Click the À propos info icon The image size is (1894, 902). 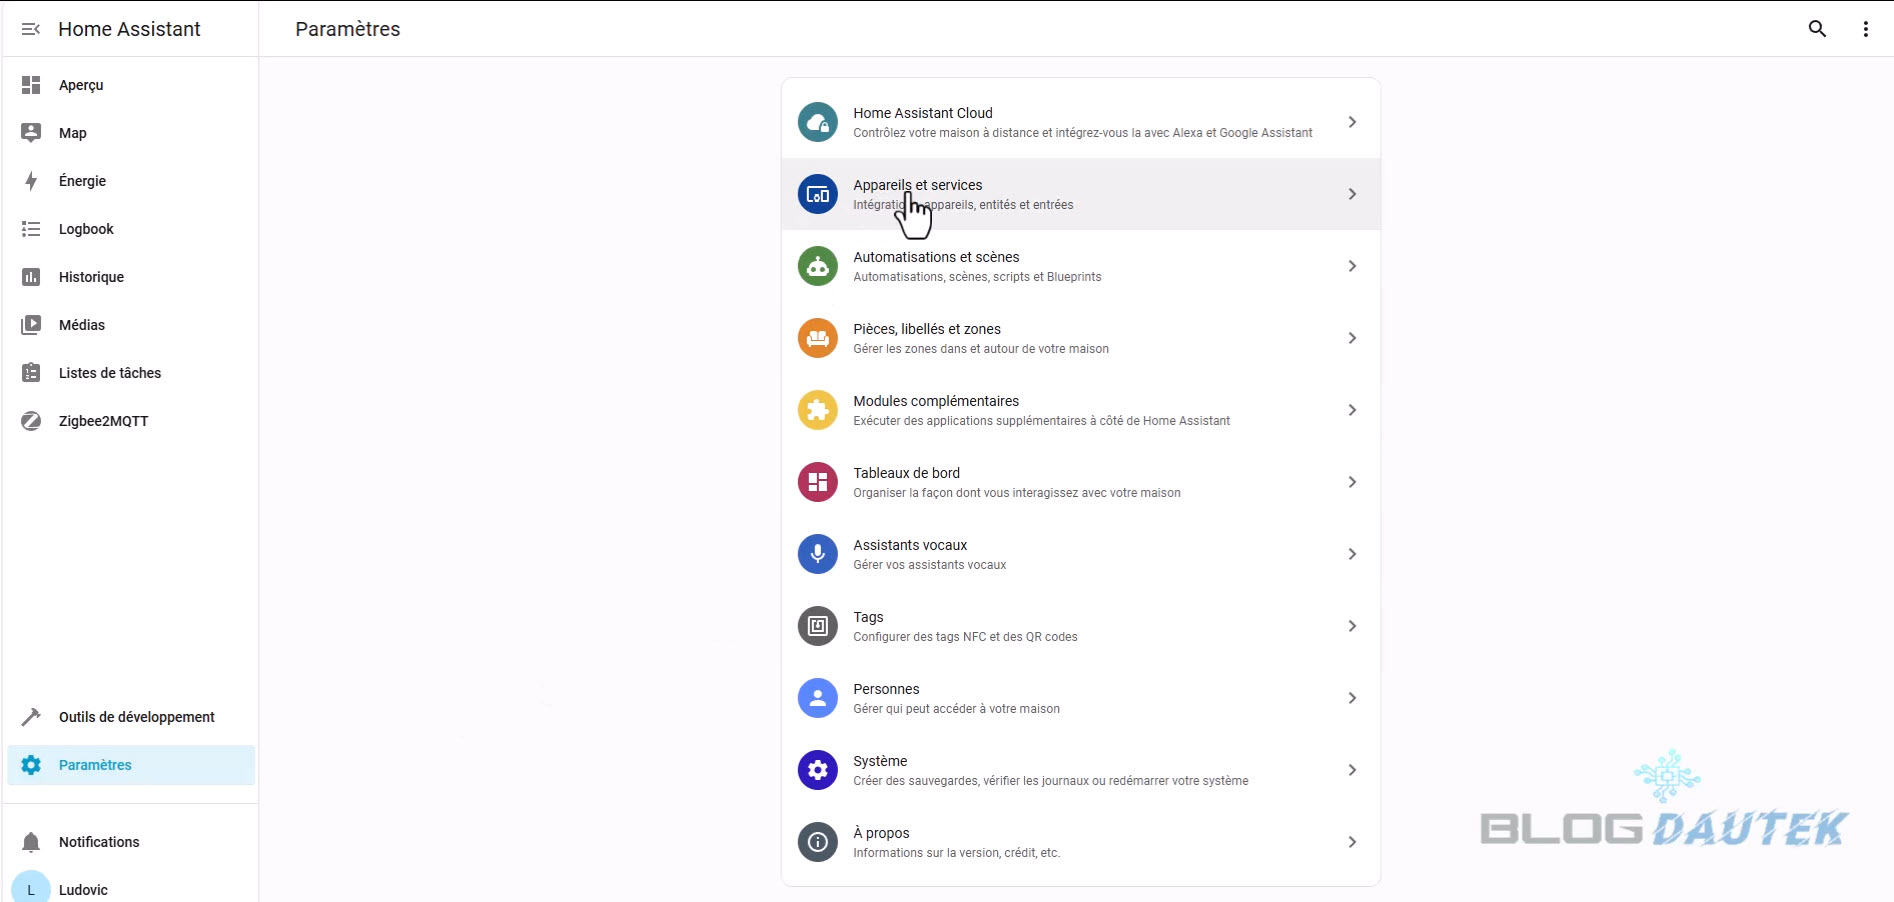817,842
